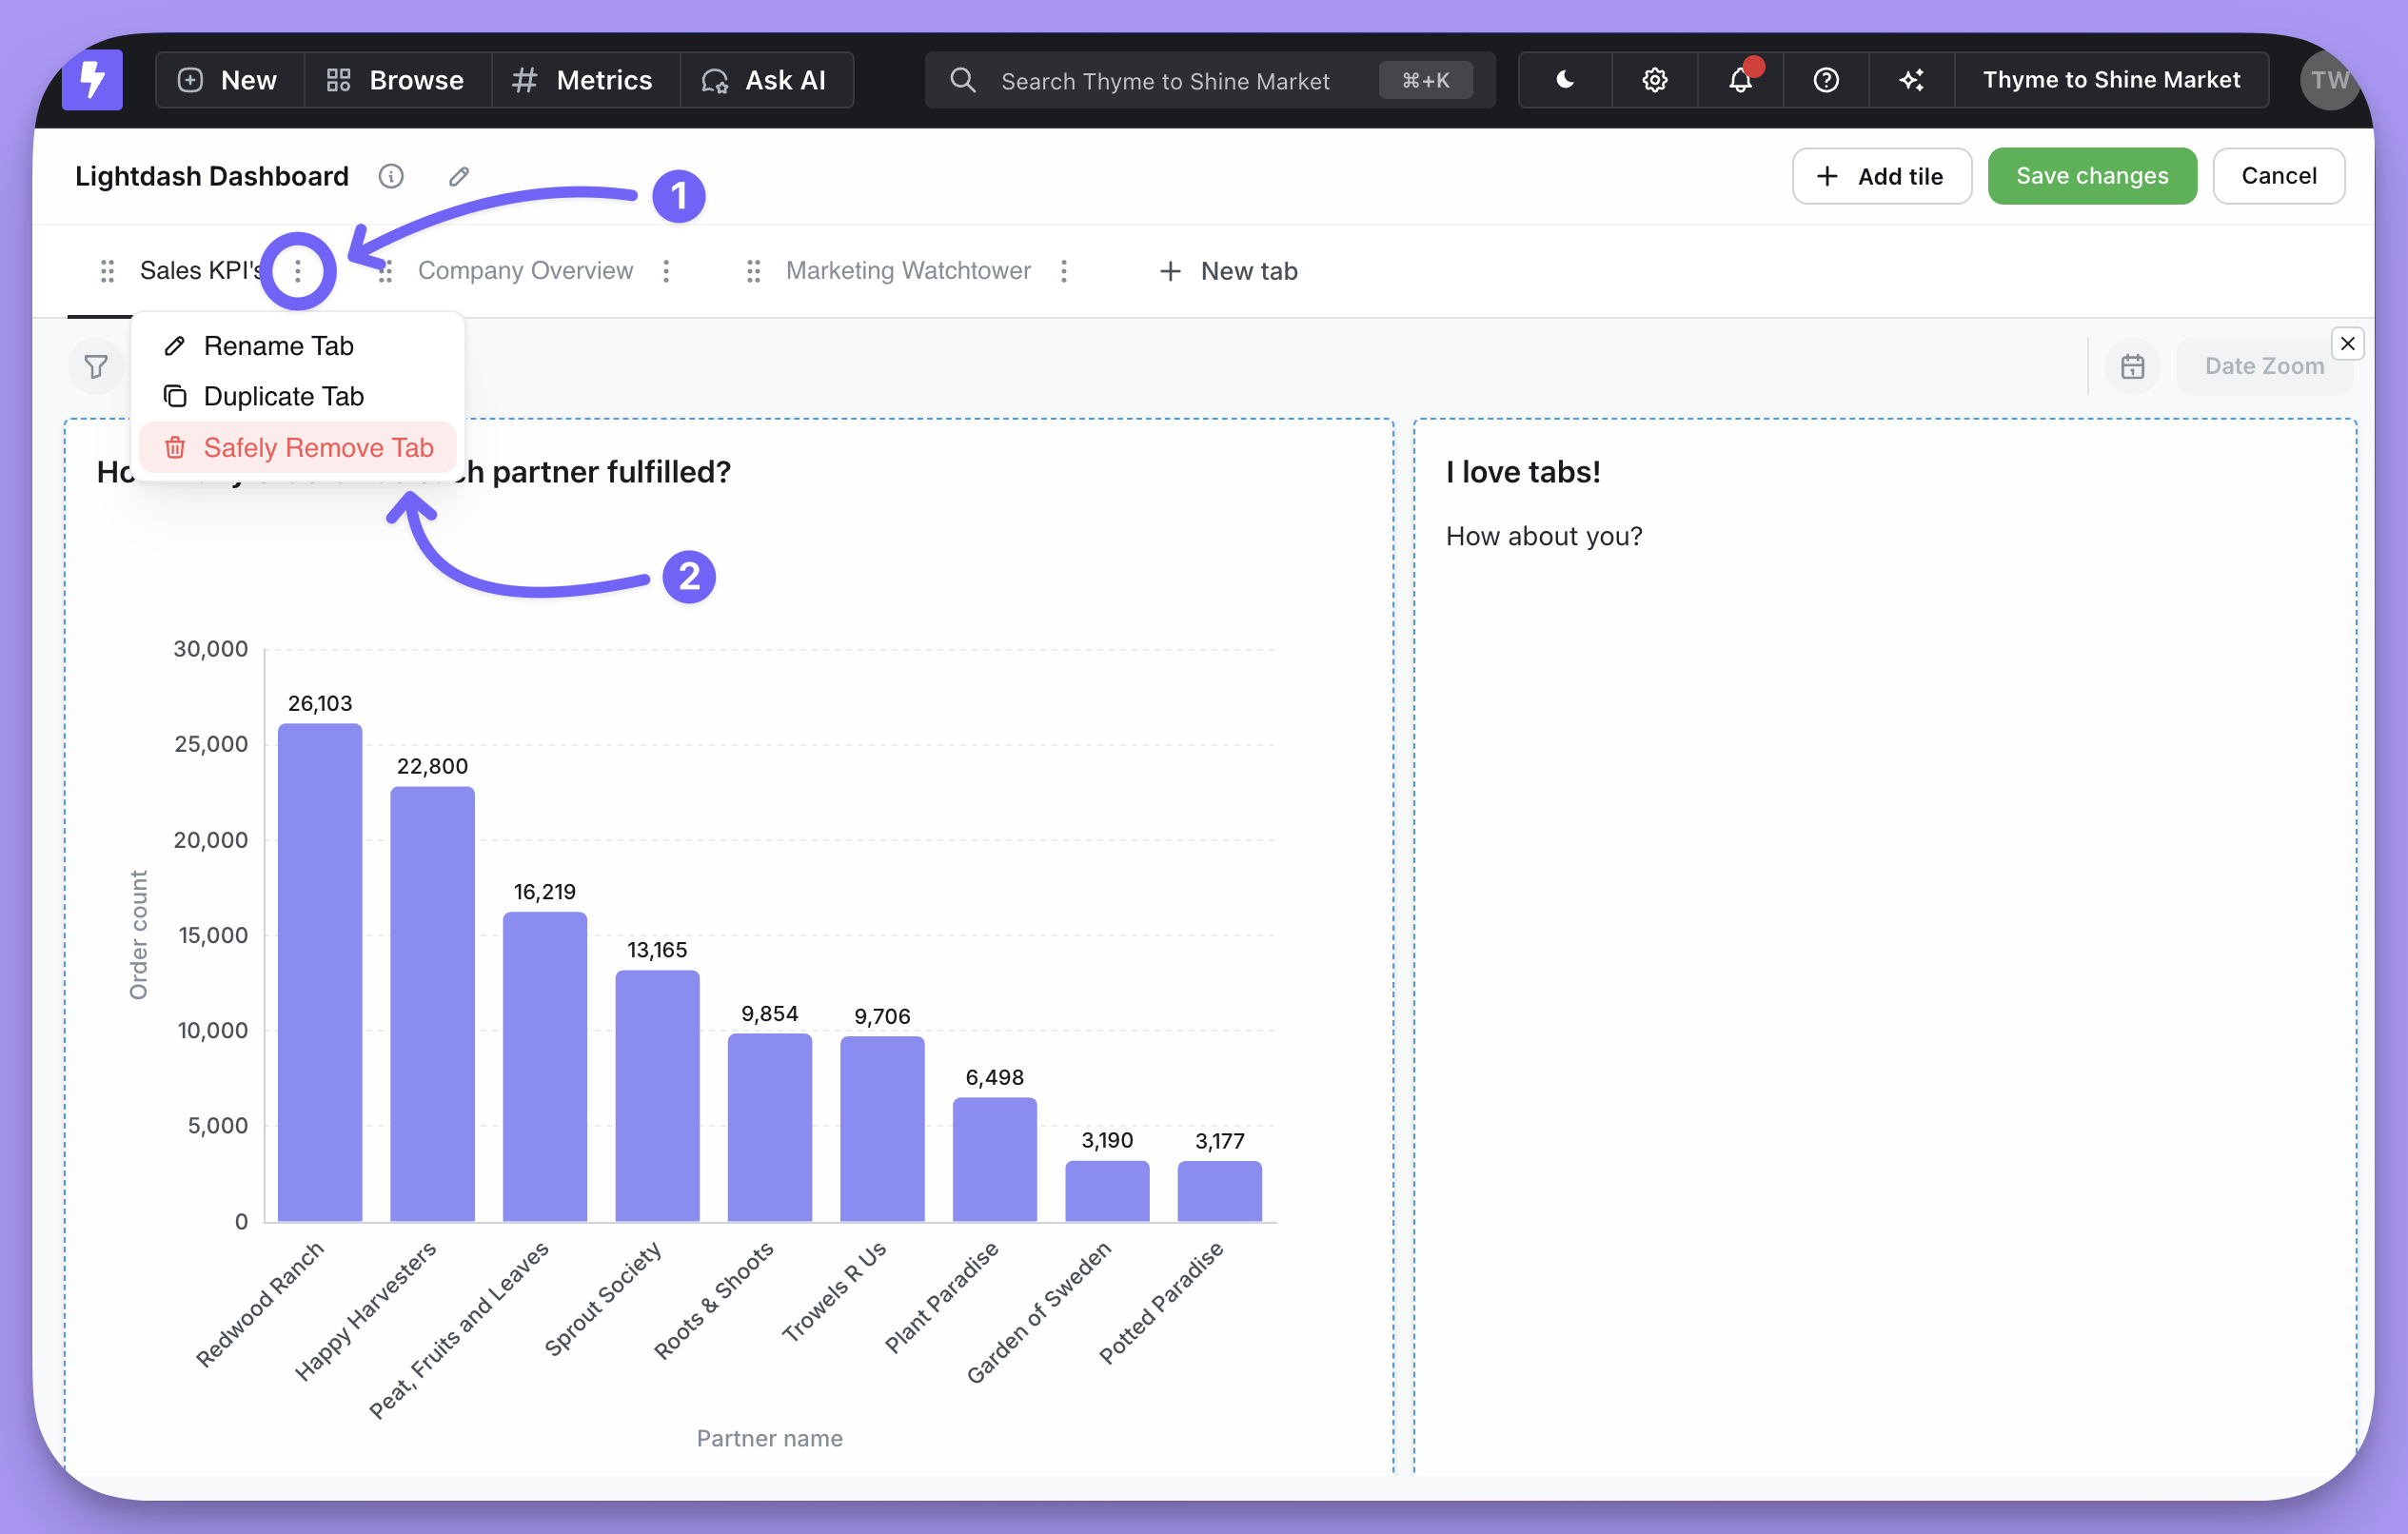Toggle dark mode with moon icon

pos(1566,80)
